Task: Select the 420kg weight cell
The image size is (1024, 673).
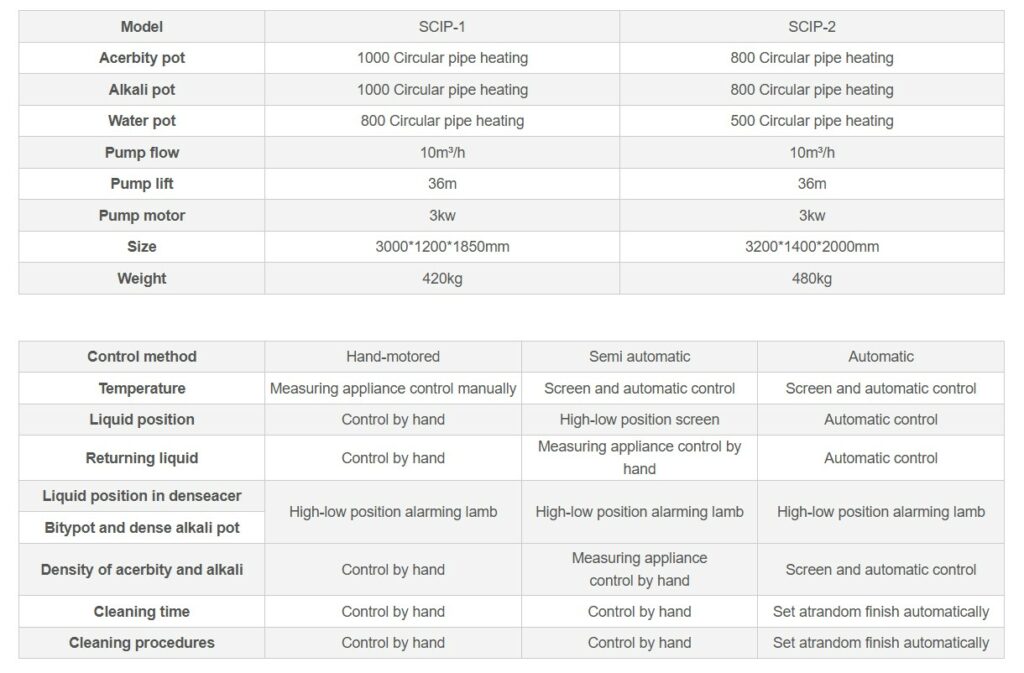Action: click(442, 279)
